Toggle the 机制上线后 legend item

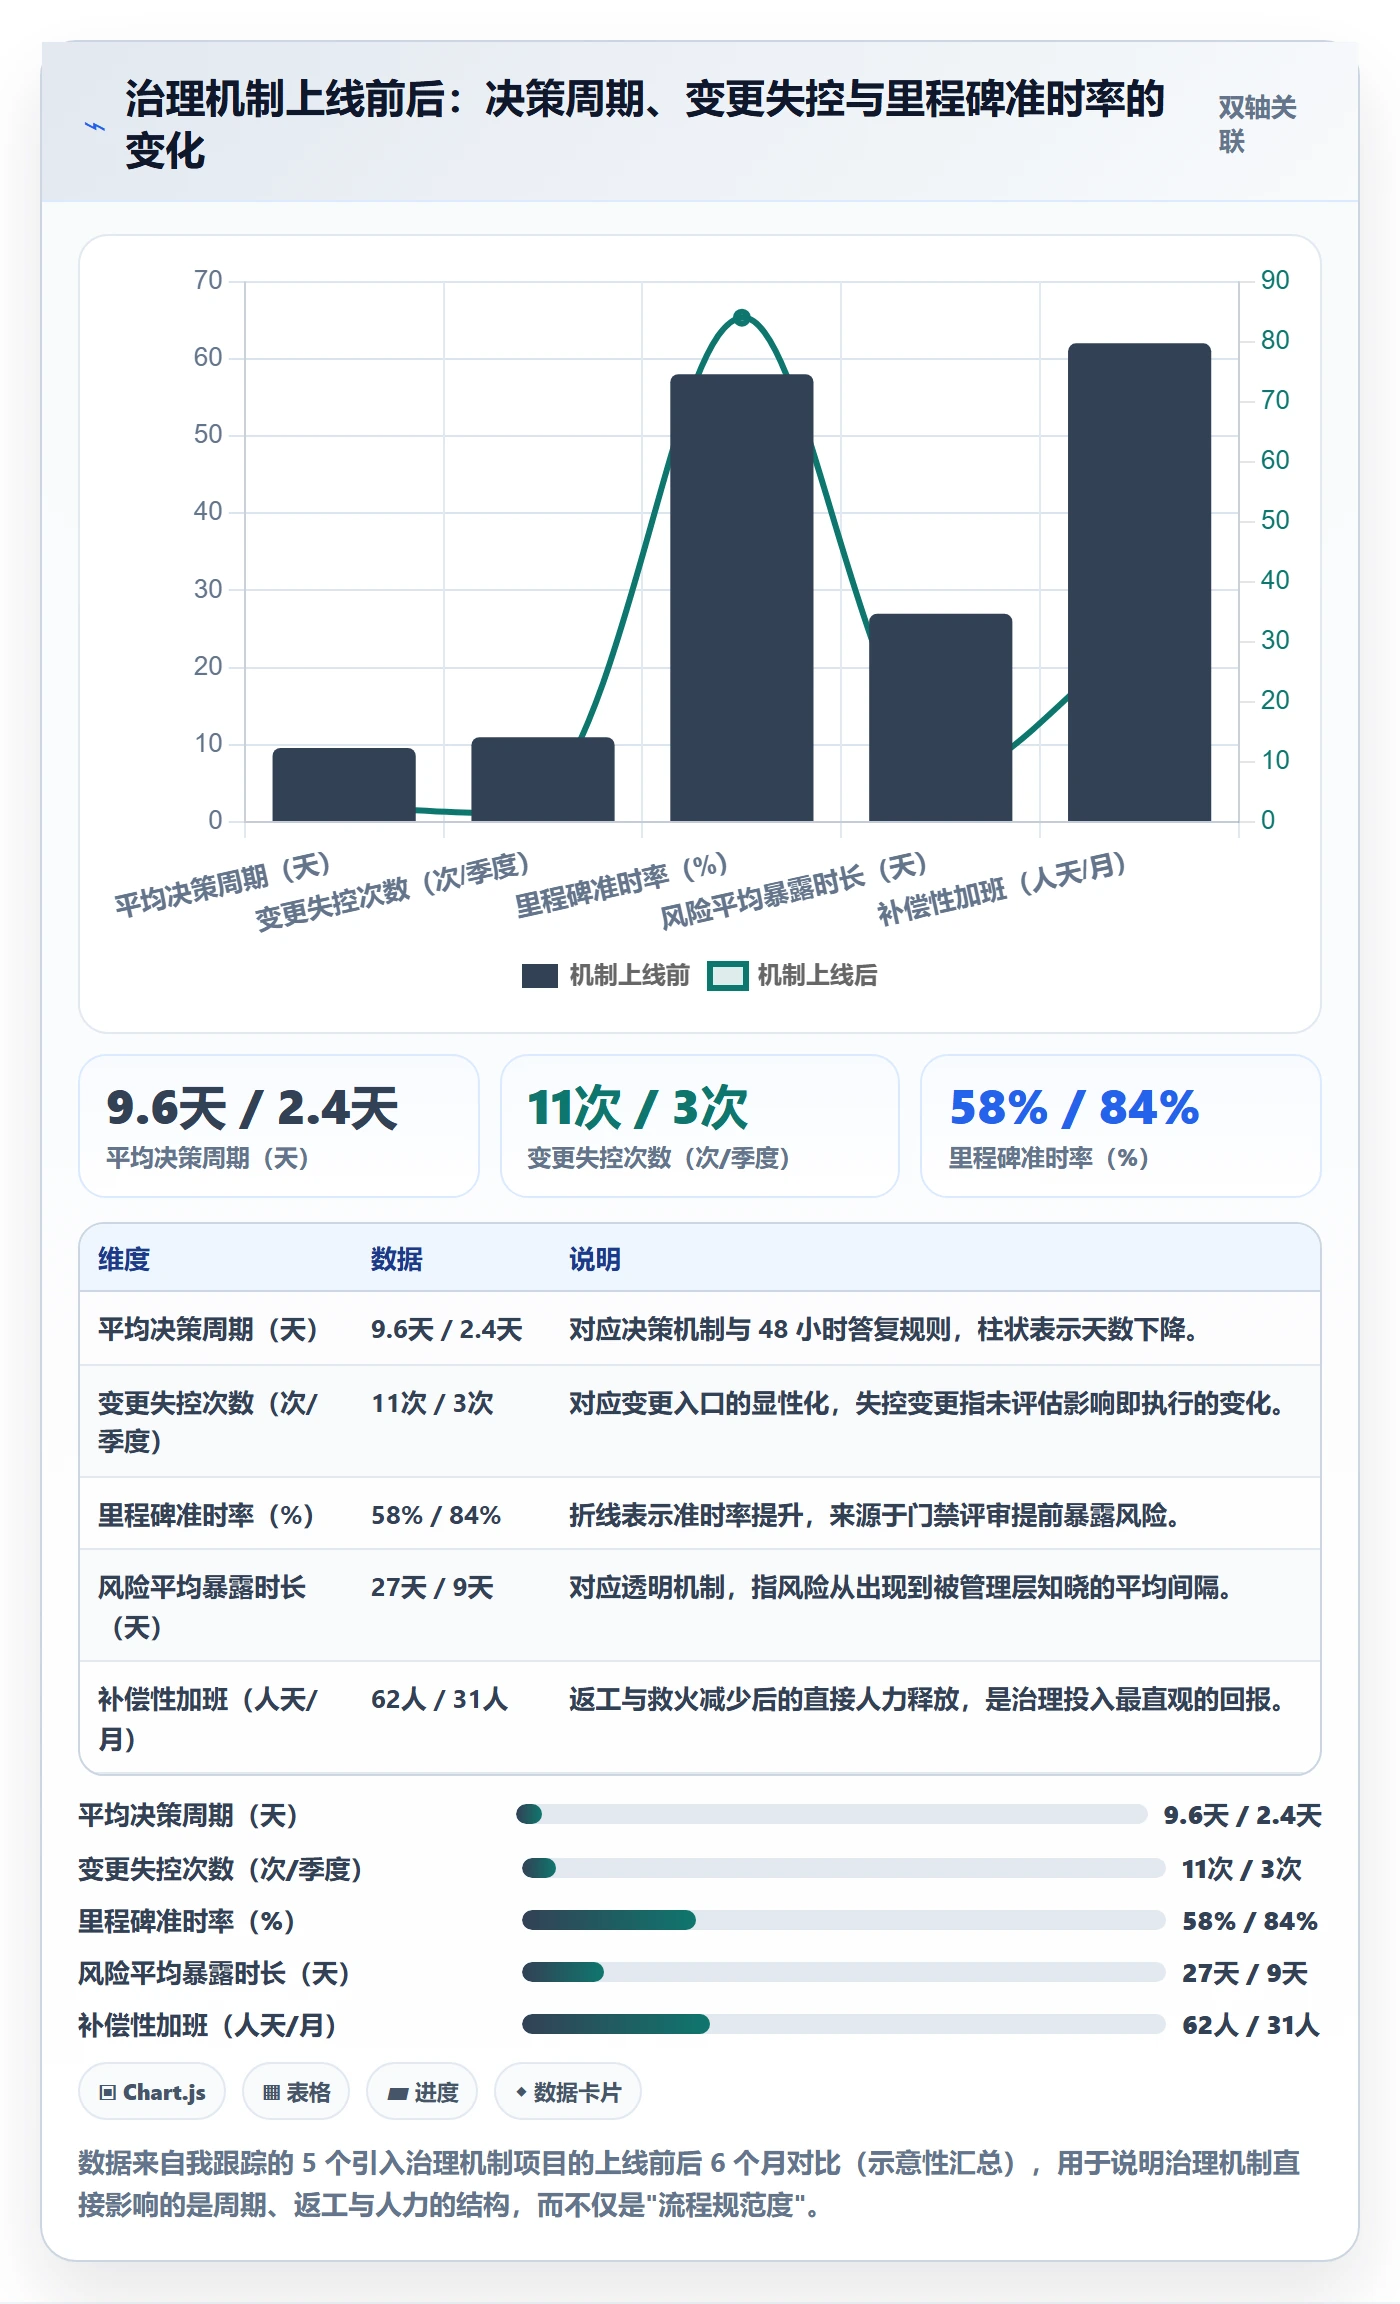coord(792,975)
